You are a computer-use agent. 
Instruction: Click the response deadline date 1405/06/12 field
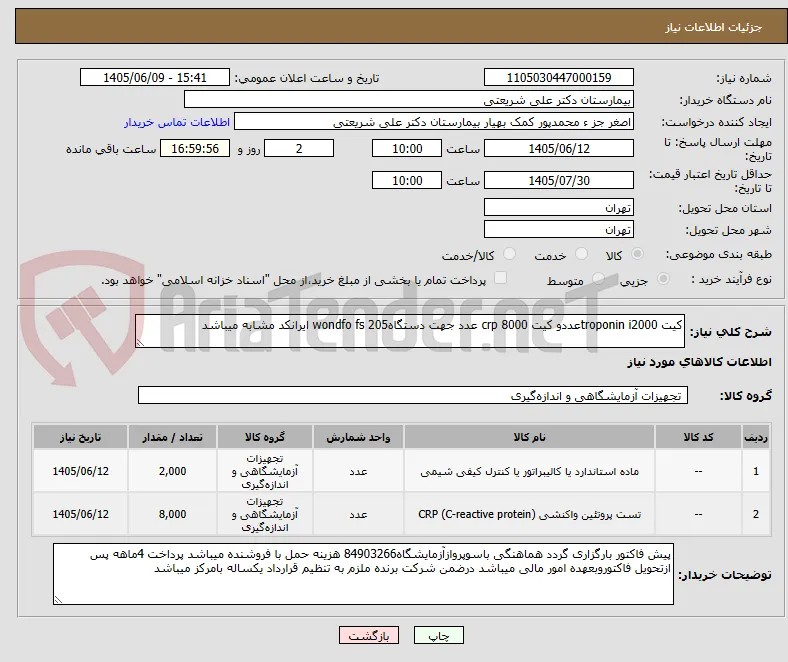559,148
